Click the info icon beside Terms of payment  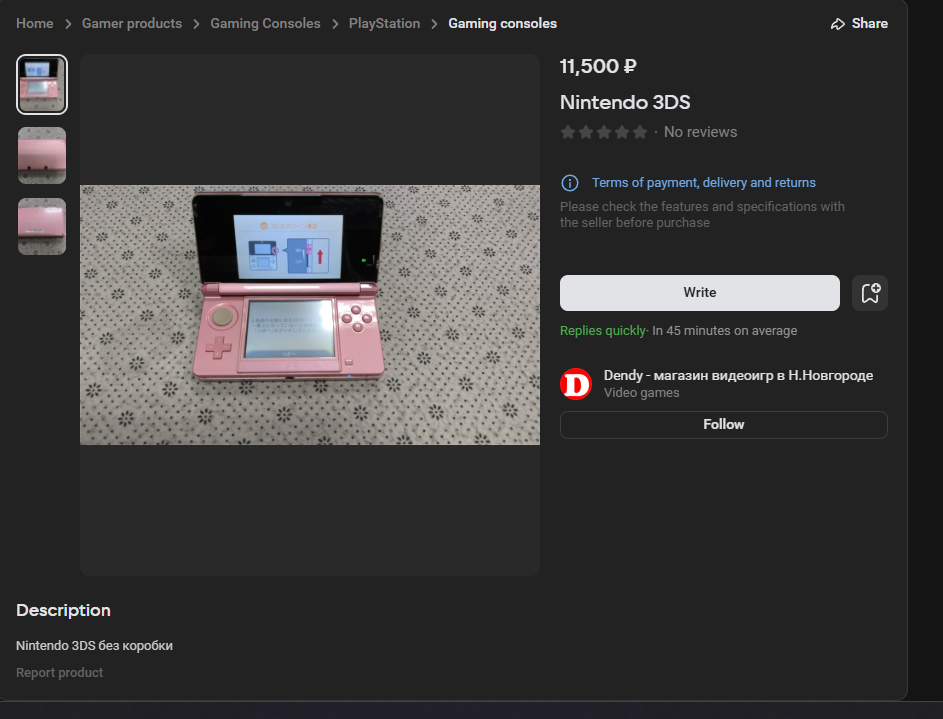point(570,183)
